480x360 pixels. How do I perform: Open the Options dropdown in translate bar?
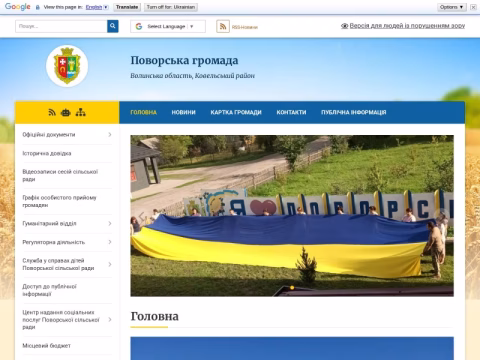click(x=452, y=7)
